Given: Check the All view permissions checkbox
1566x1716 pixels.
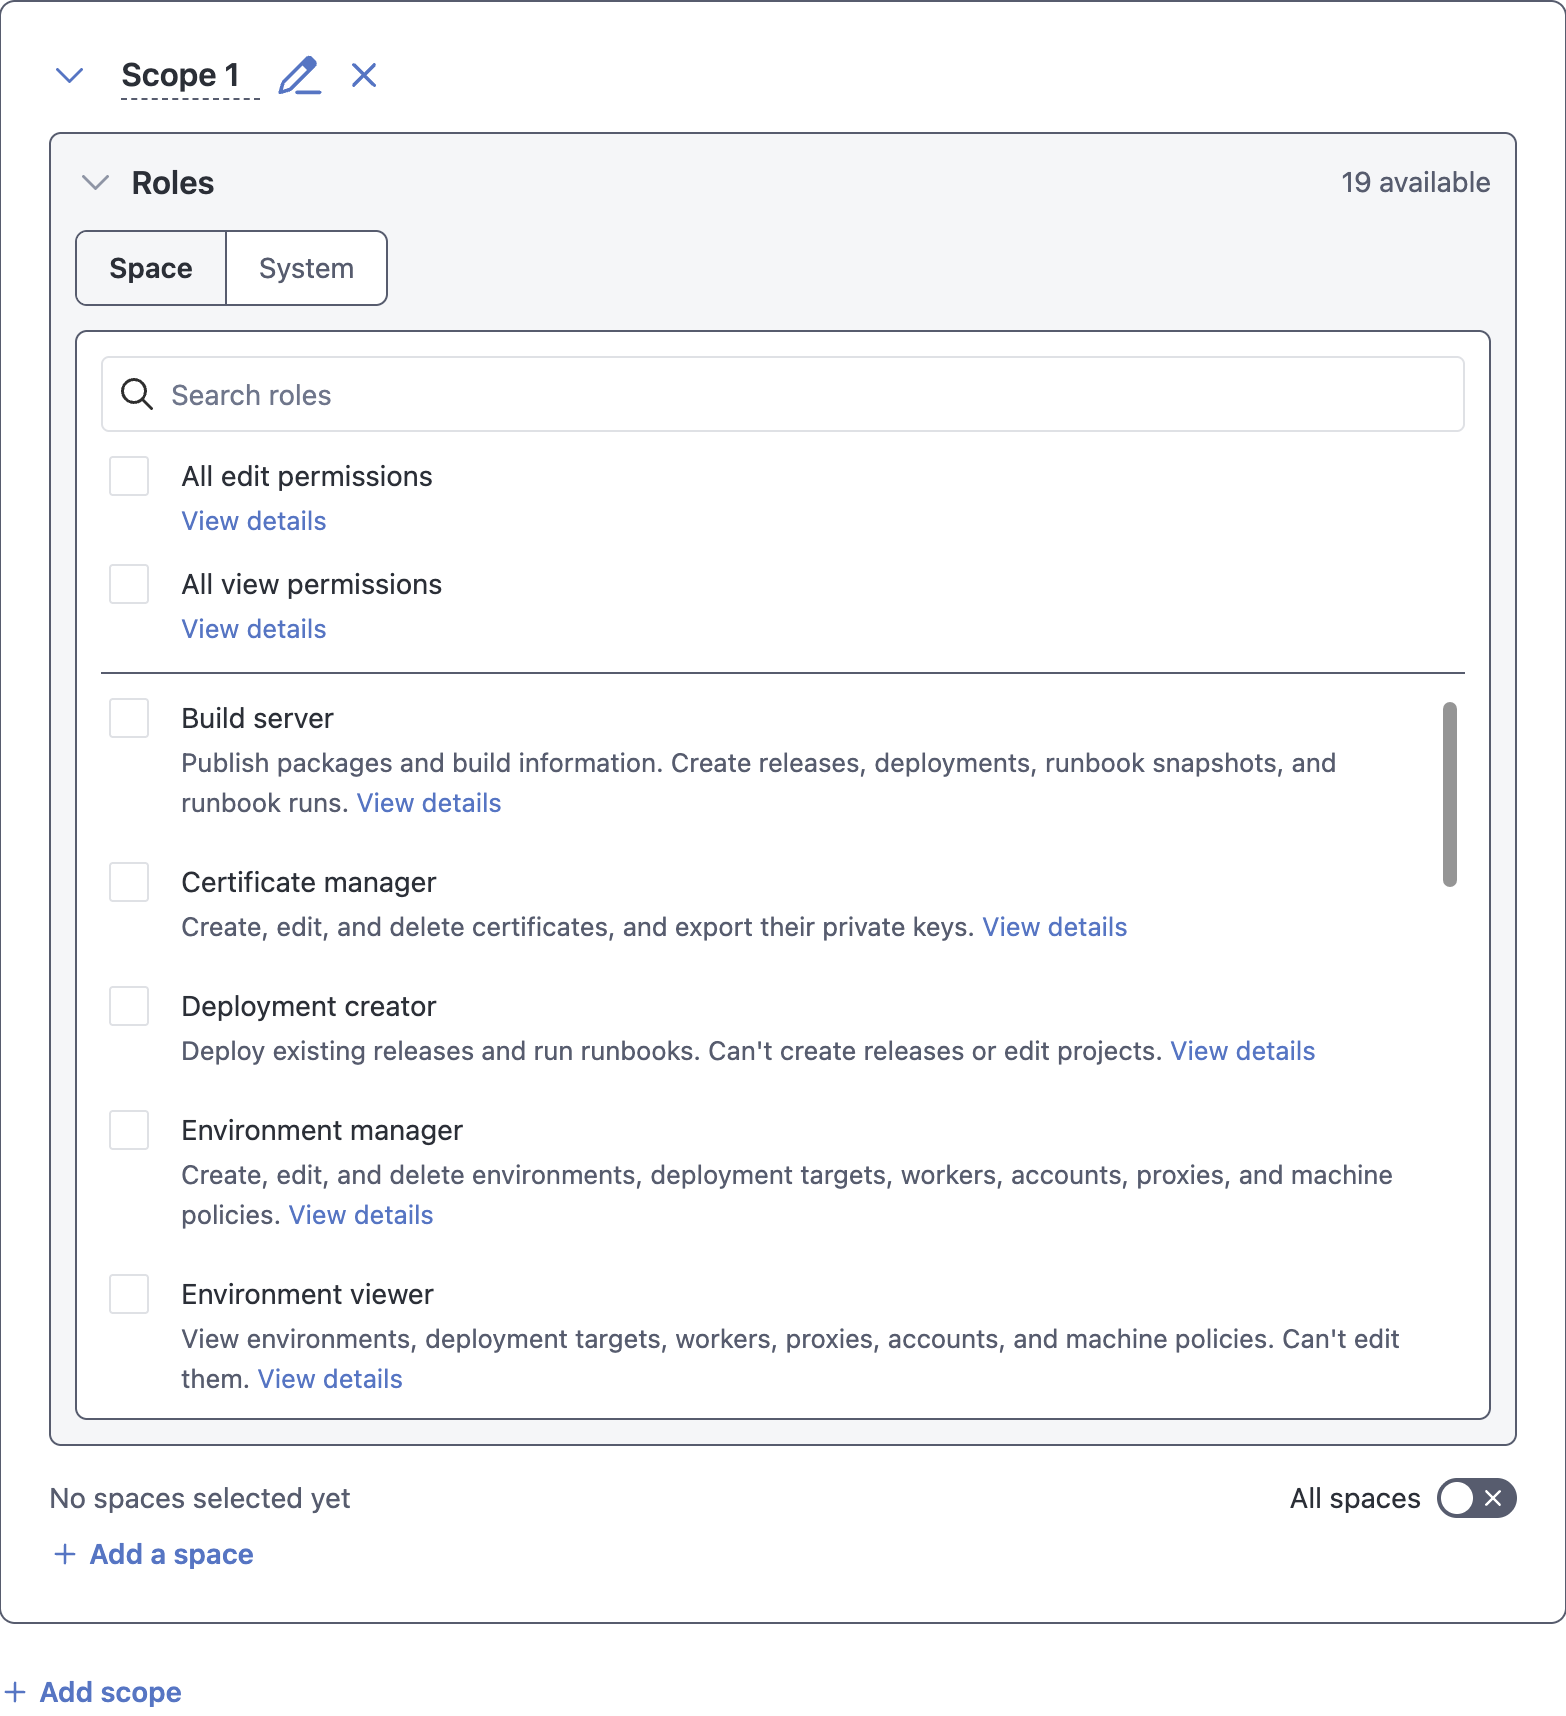Looking at the screenshot, I should pos(129,584).
